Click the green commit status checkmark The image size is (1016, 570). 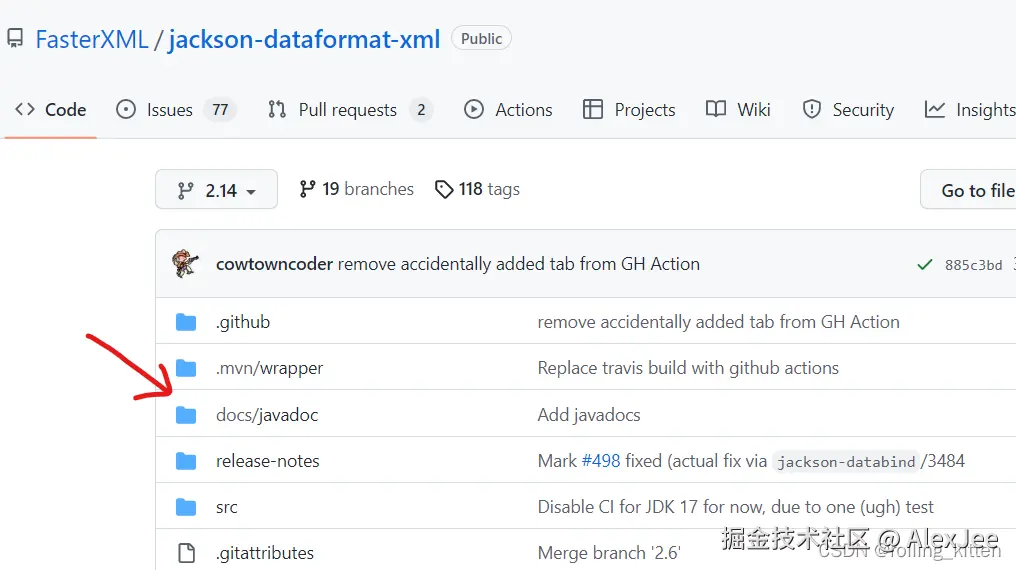924,265
